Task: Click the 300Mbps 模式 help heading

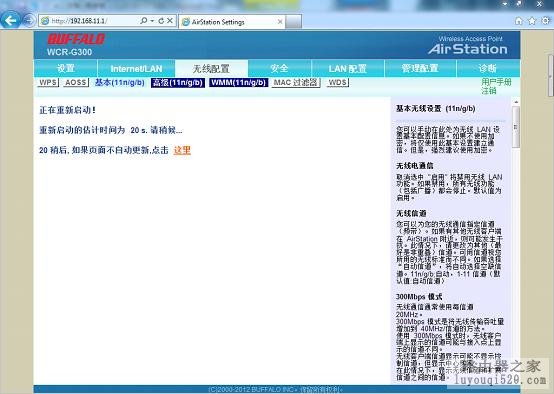Action: [419, 296]
